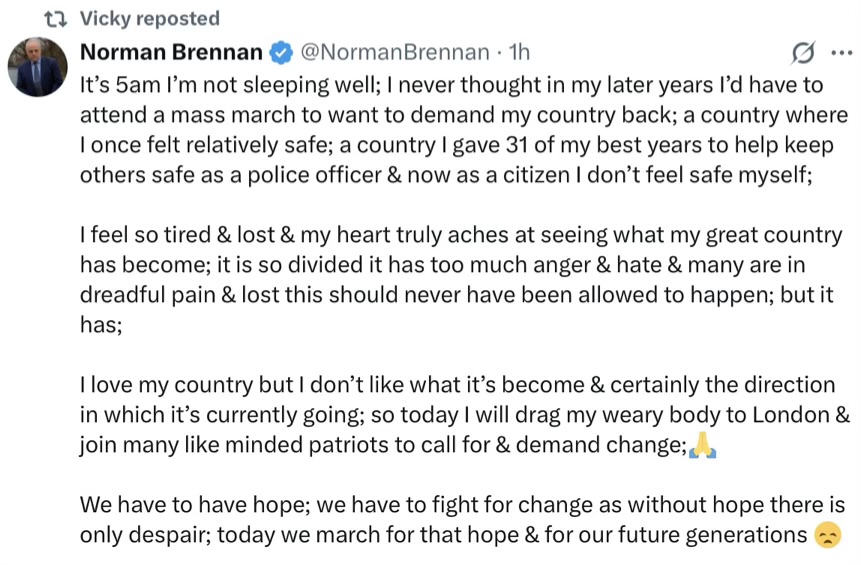The image size is (861, 565).
Task: Click the blue verified checkmark badge
Action: coord(281,53)
